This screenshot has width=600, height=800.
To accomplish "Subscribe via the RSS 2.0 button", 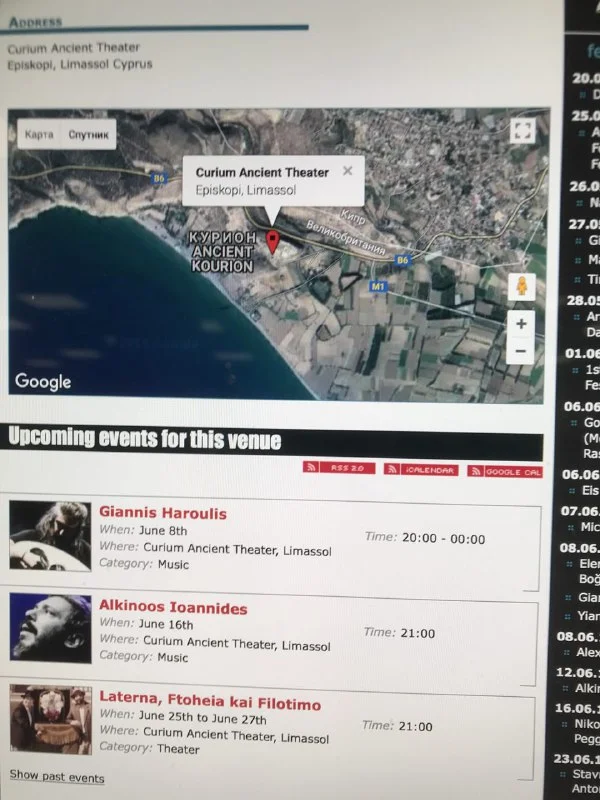I will coord(338,470).
